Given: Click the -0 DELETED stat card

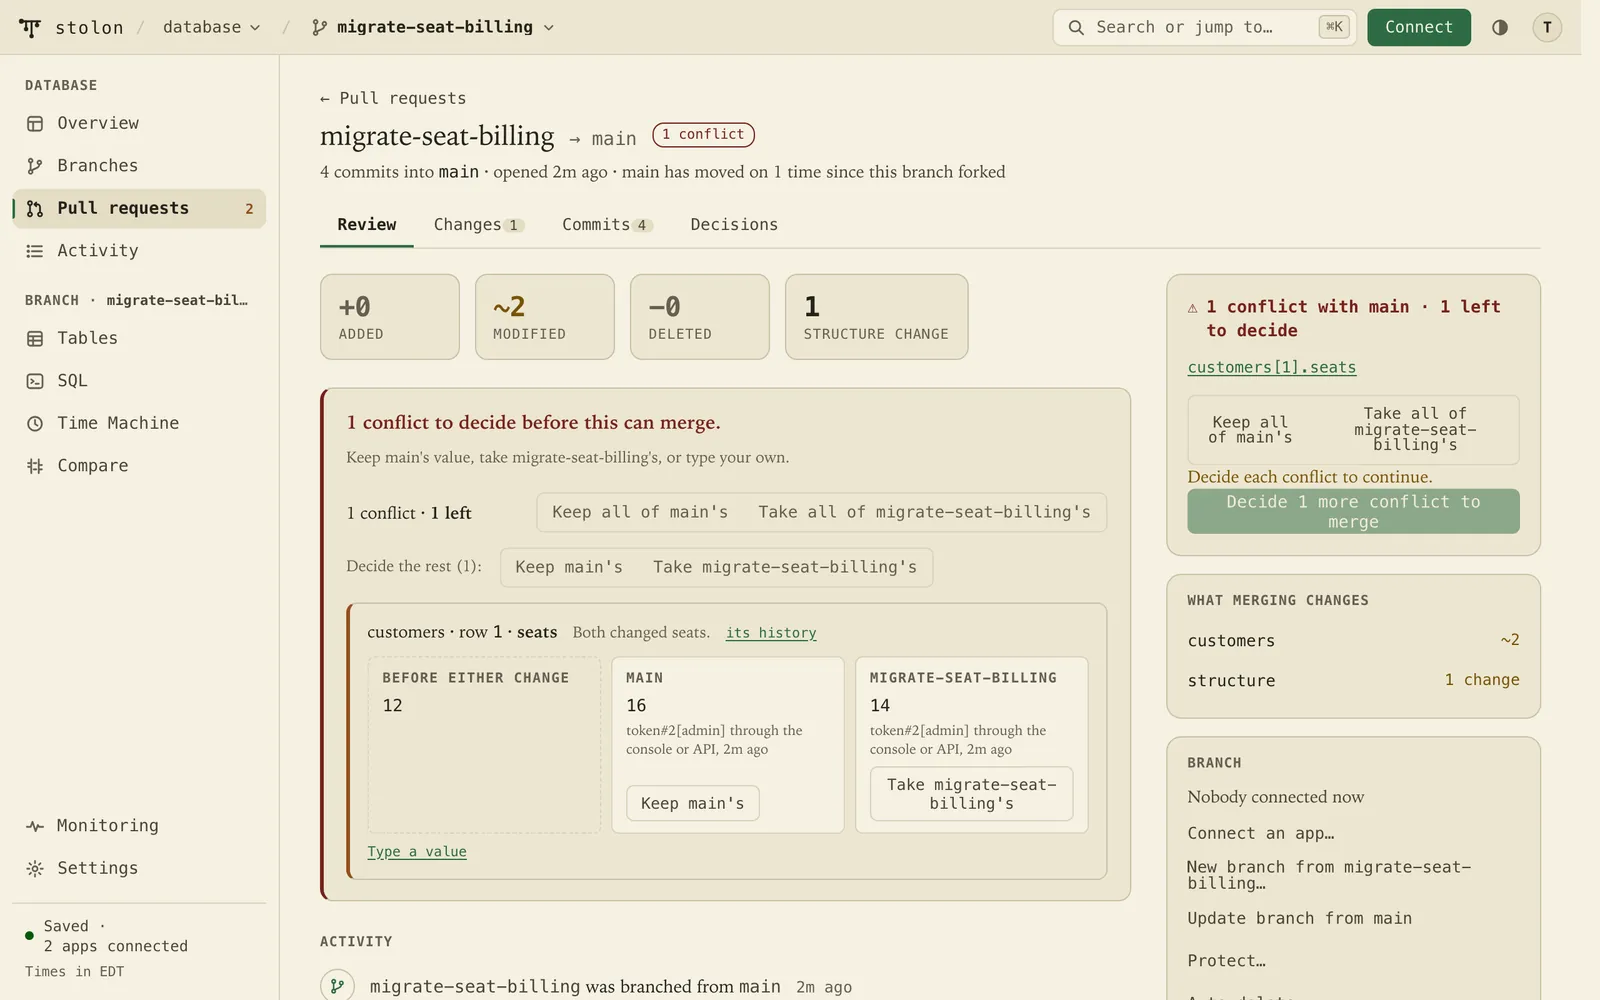Looking at the screenshot, I should [700, 317].
